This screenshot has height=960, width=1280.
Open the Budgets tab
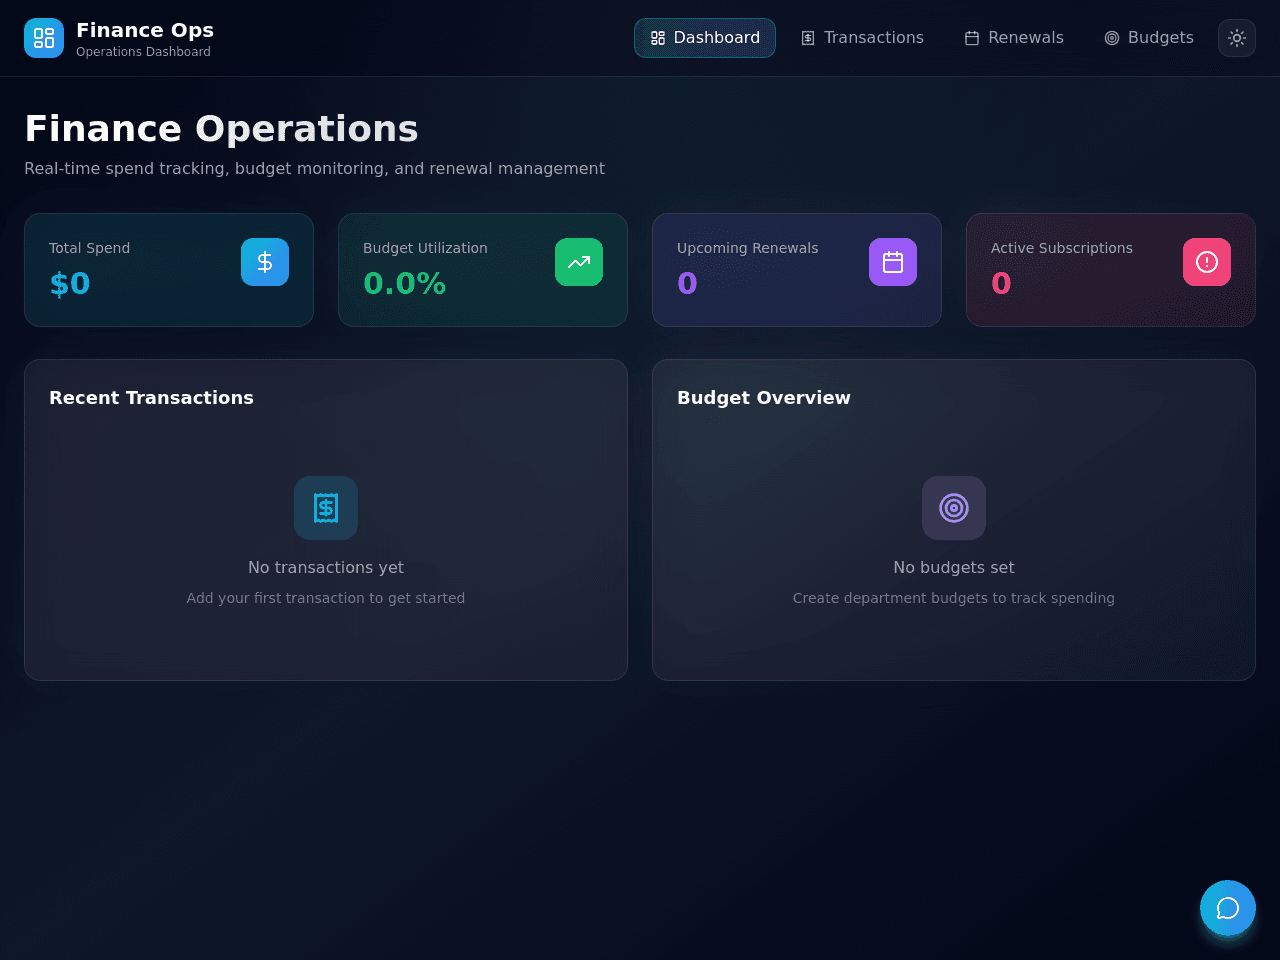tap(1149, 38)
